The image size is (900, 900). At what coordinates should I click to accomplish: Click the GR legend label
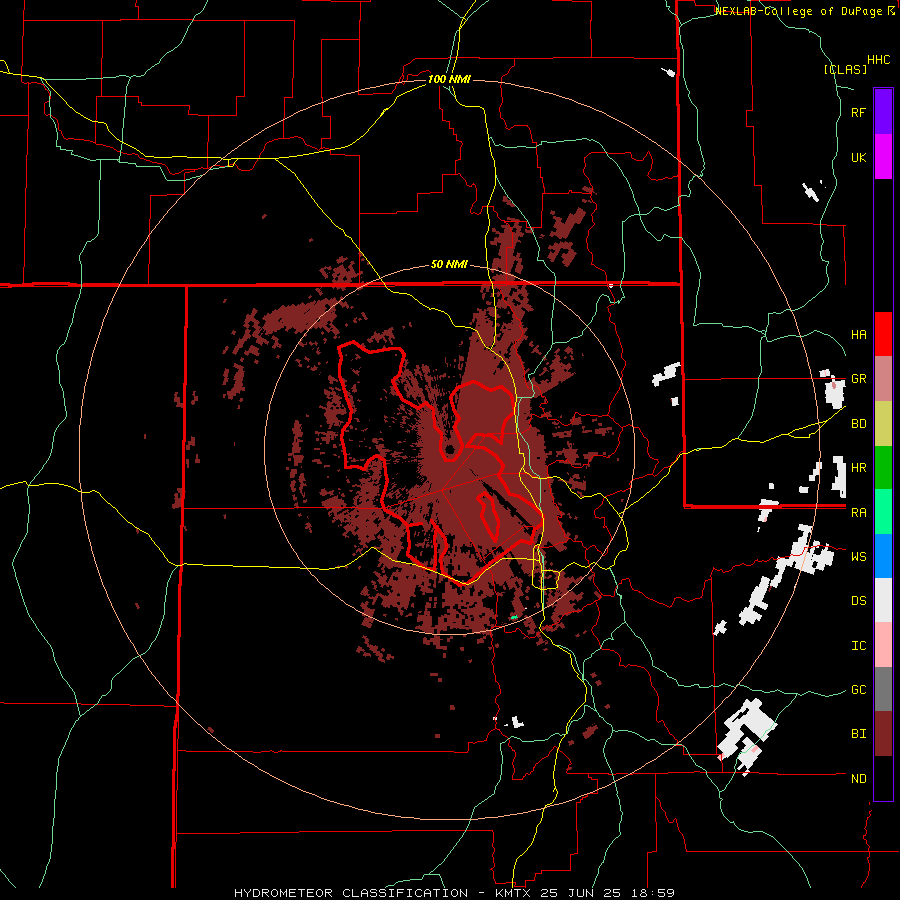click(859, 379)
